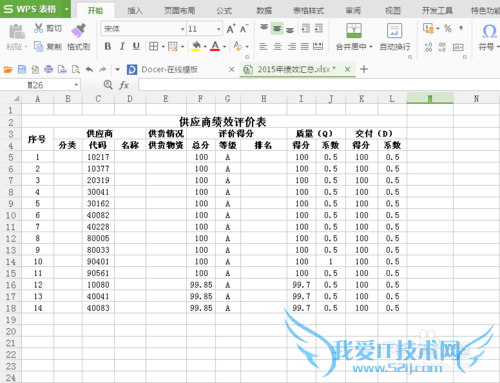
Task: Open the borders dropdown arrow
Action: (x=163, y=47)
